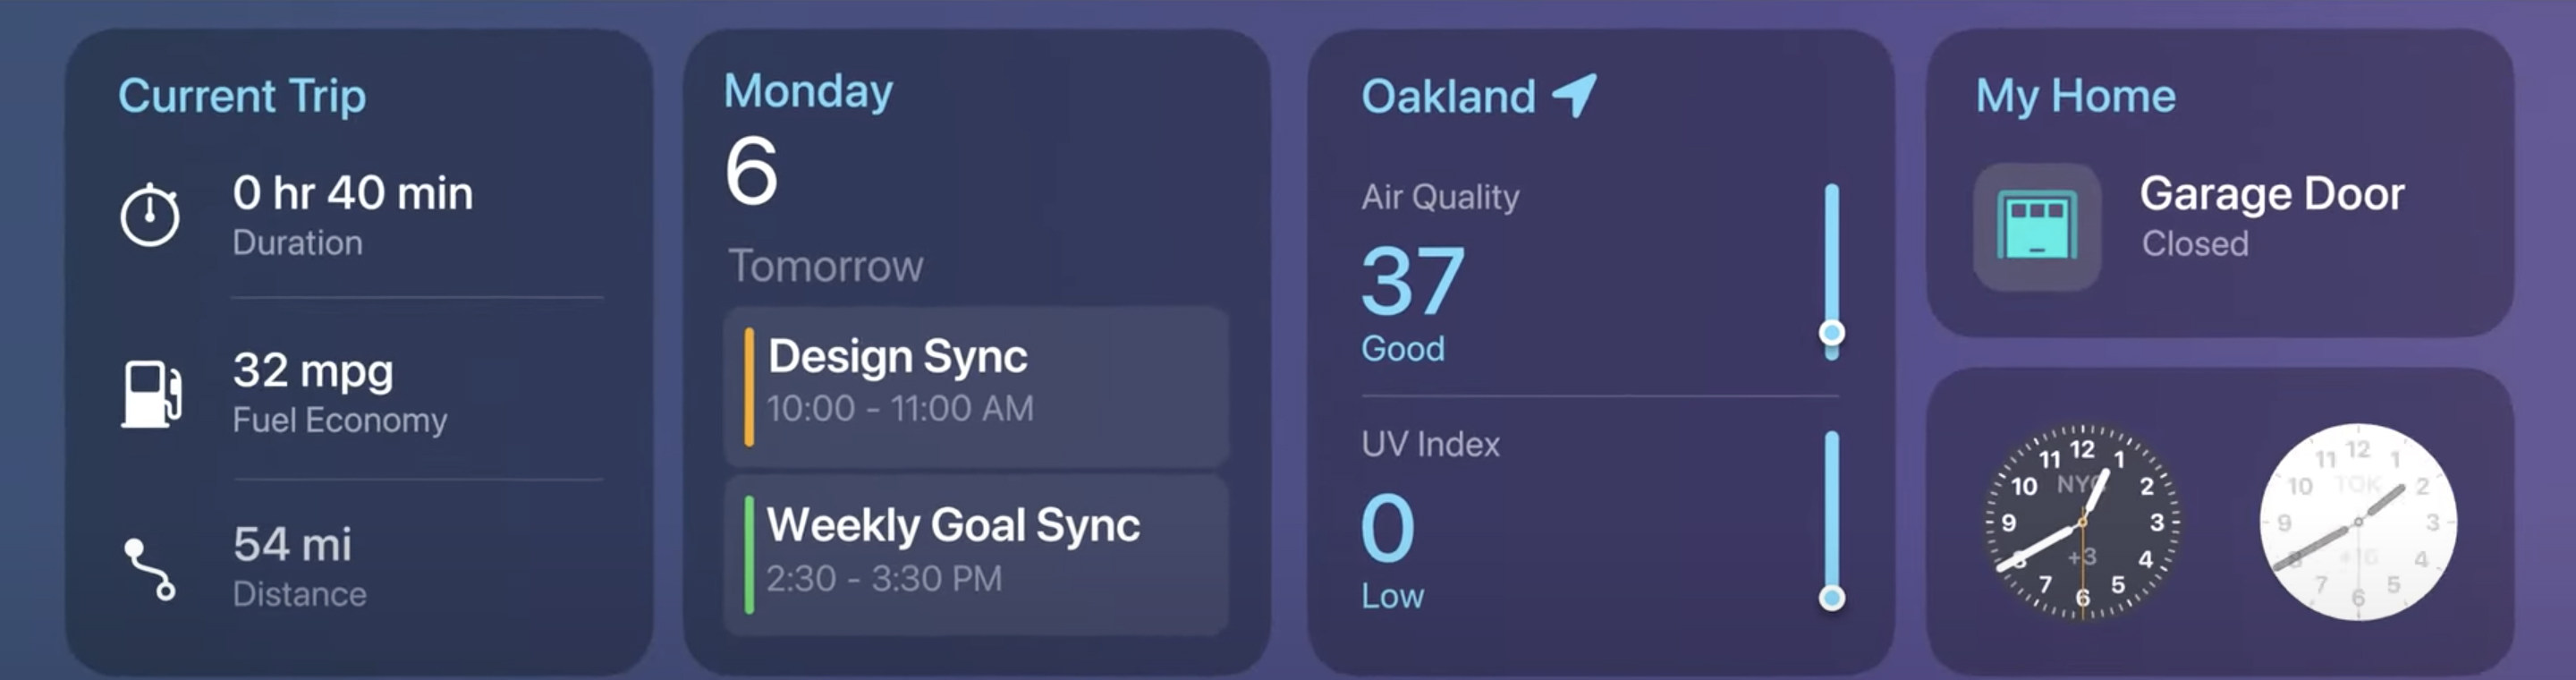Click the 54 mi Distance row
The height and width of the screenshot is (680, 2576).
[x=300, y=567]
